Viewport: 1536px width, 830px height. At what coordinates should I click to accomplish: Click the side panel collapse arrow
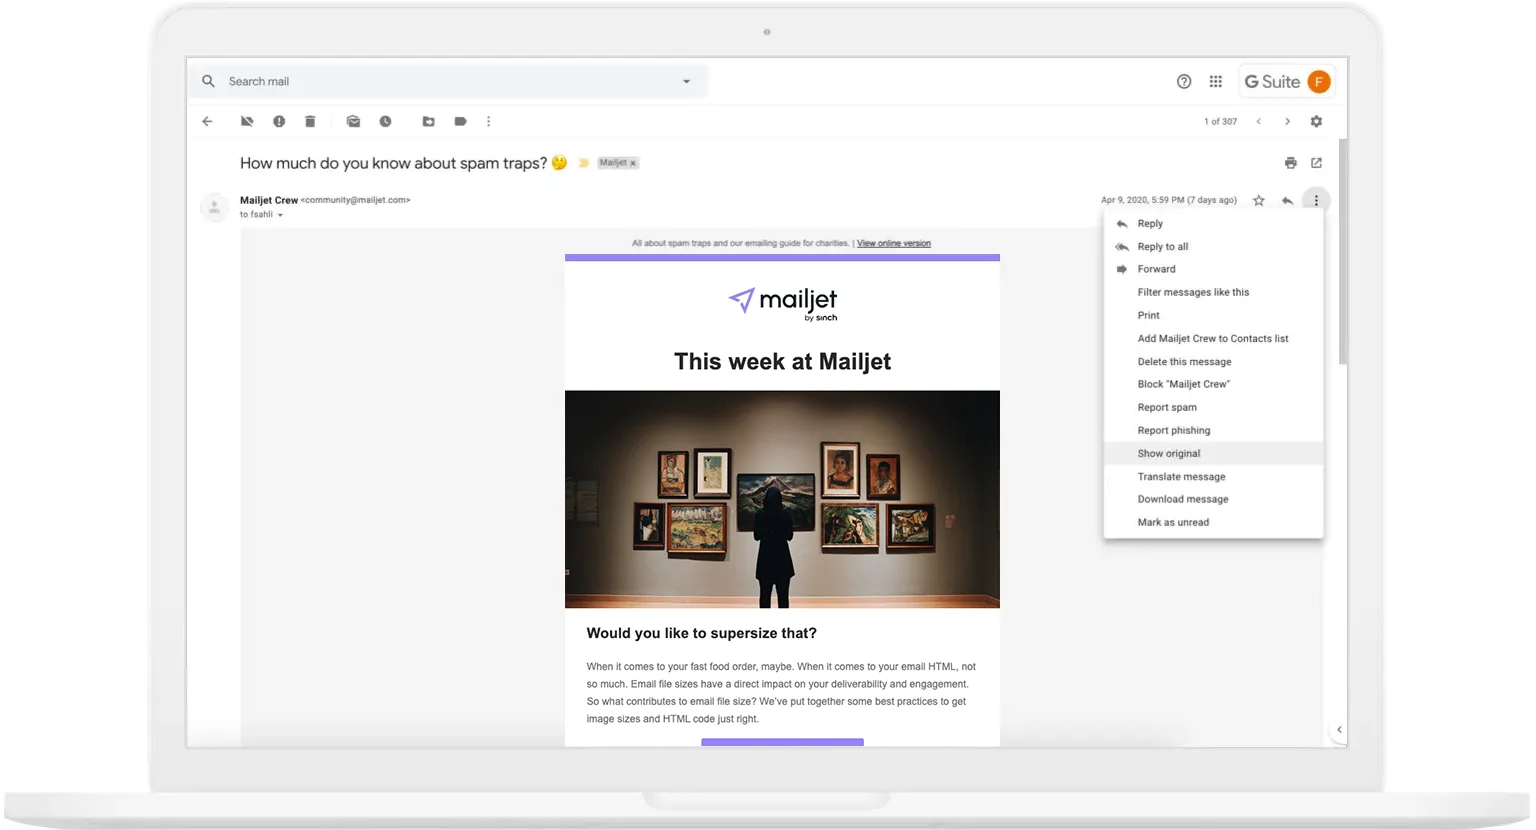point(1339,730)
